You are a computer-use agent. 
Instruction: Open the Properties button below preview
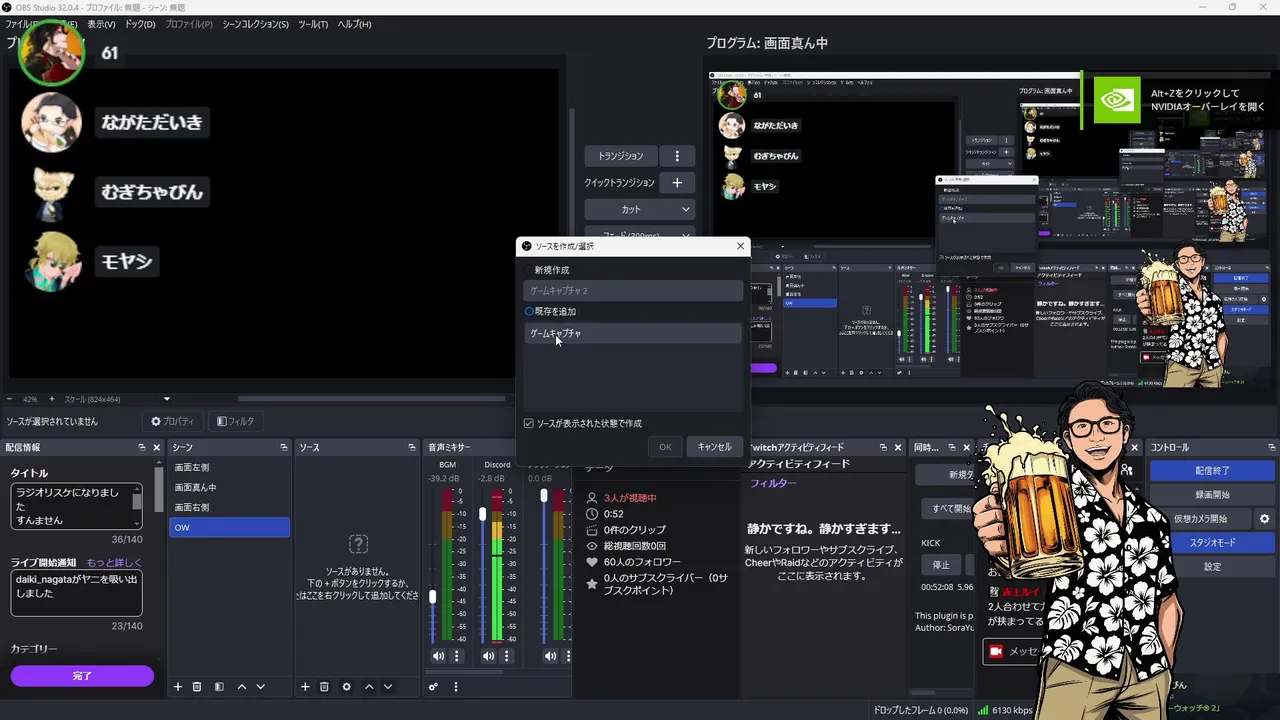(173, 422)
